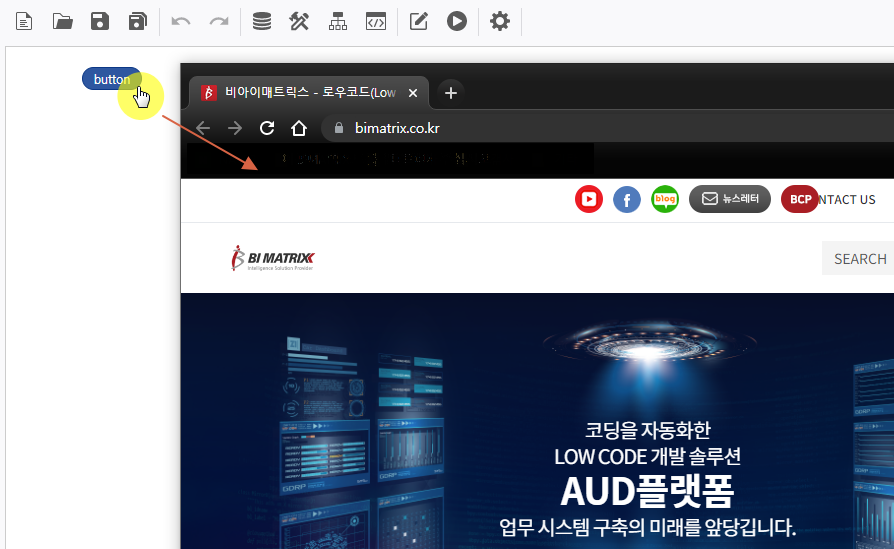The height and width of the screenshot is (549, 894).
Task: Select the 비아이매트릭스 browser tab
Action: pos(308,92)
